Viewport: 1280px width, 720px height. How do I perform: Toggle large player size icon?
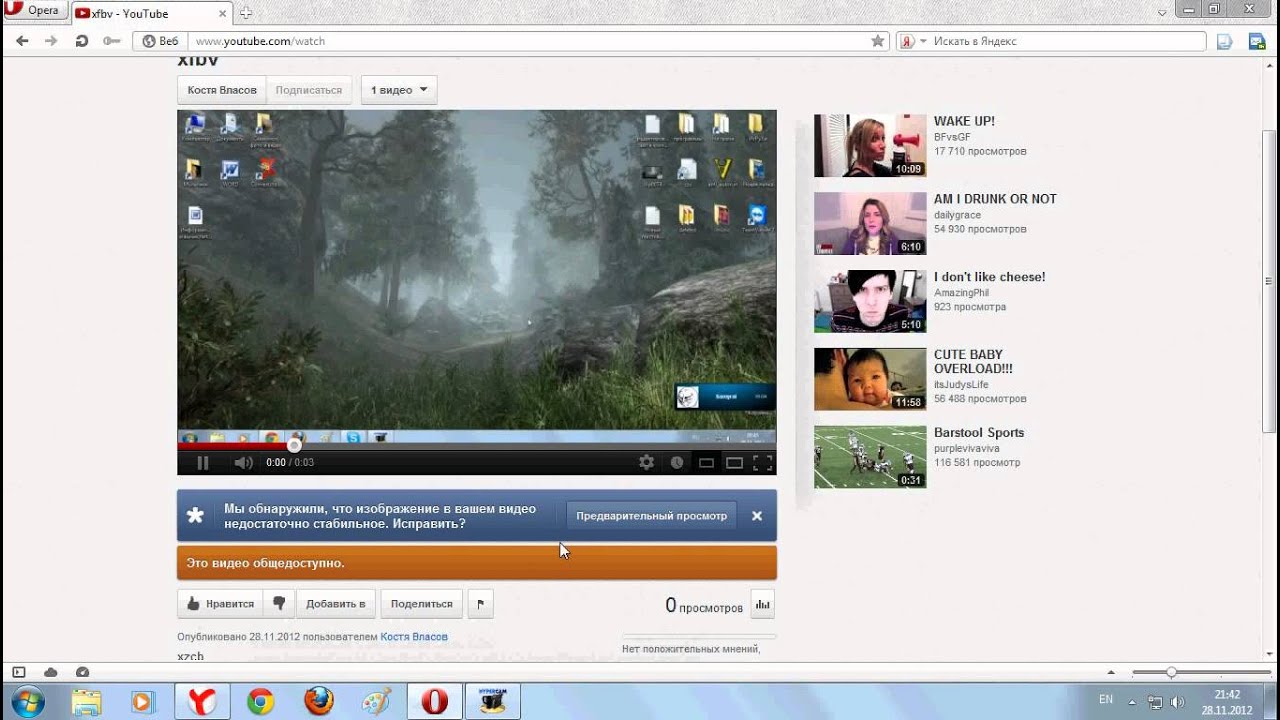[734, 462]
